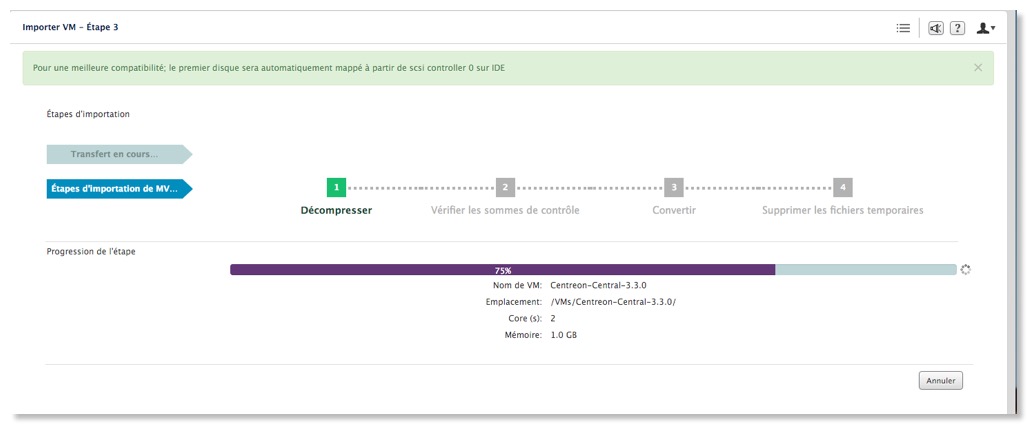1027x424 pixels.
Task: Dismiss the green compatibility notification
Action: tap(978, 67)
